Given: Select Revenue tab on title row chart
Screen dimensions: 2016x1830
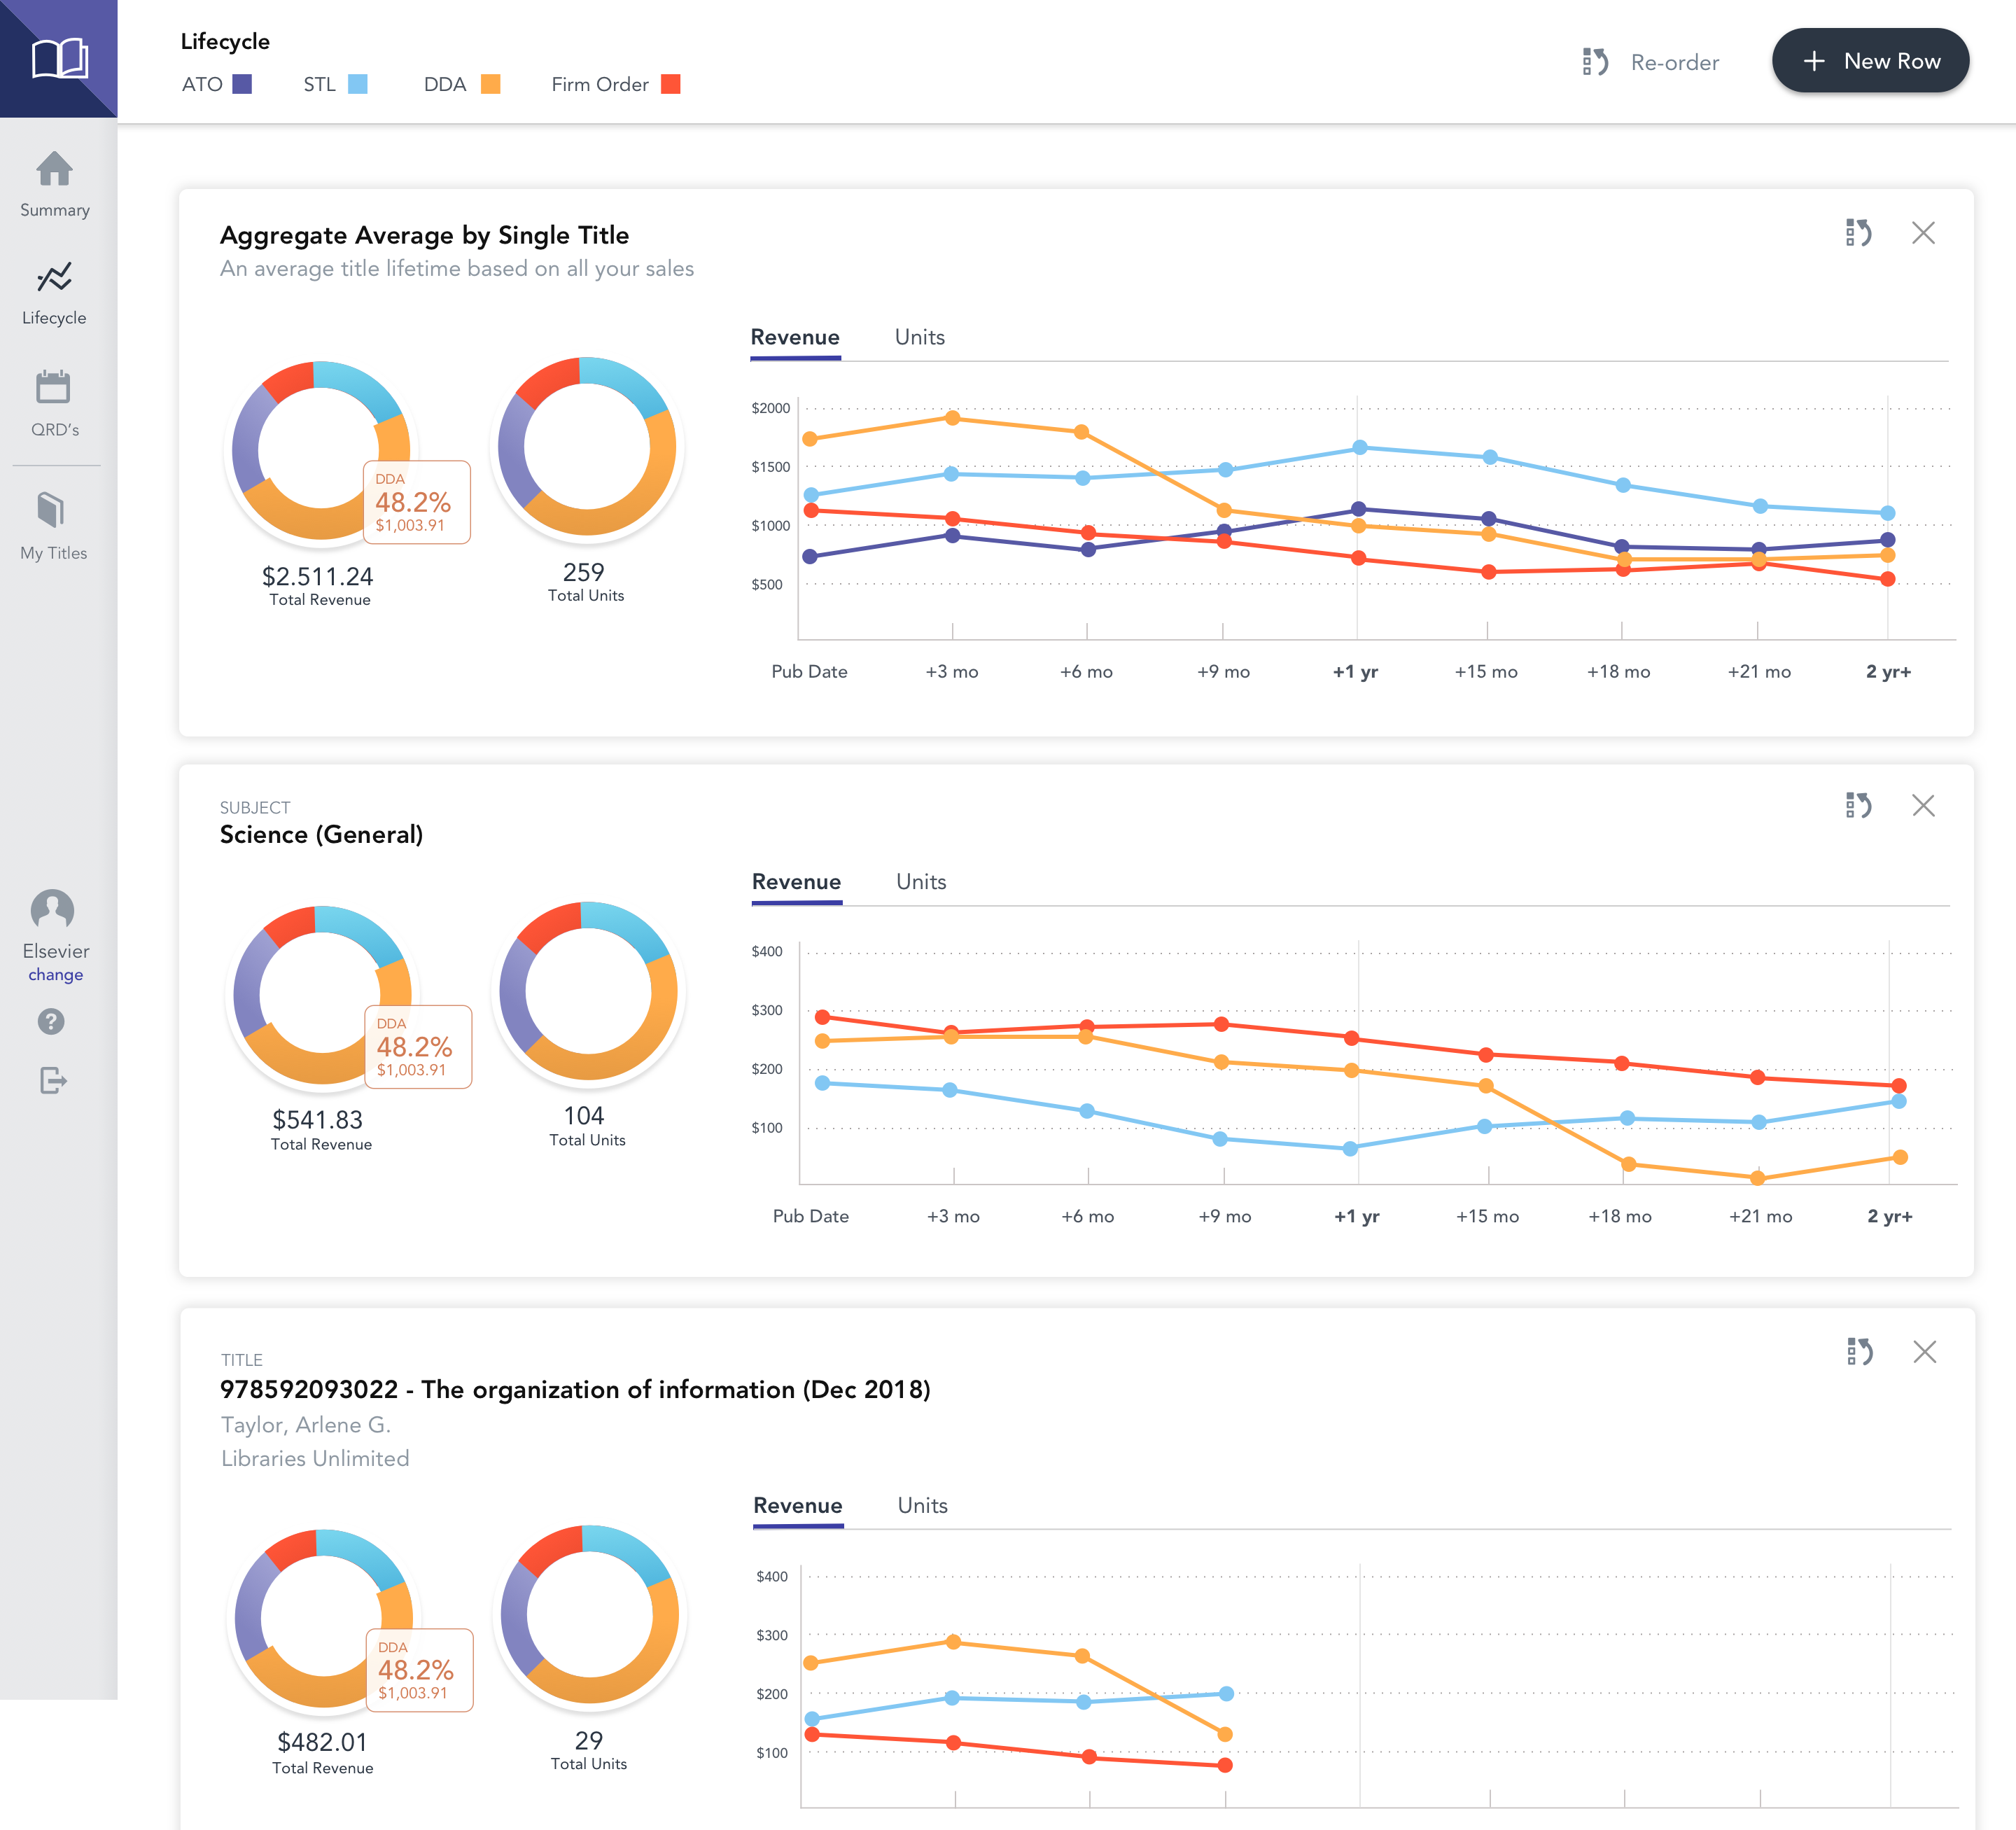Looking at the screenshot, I should (797, 1506).
